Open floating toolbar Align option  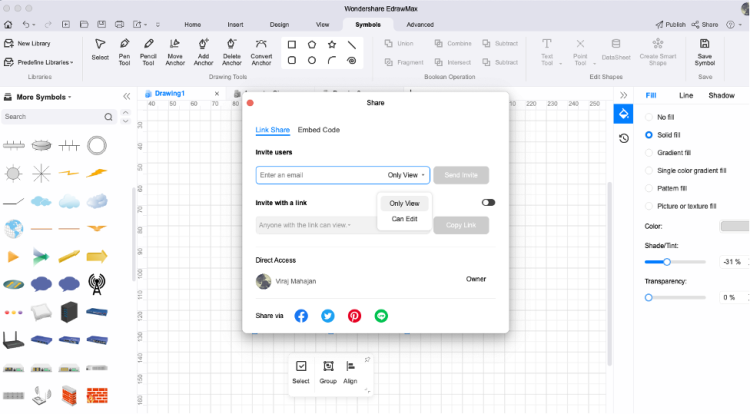pos(350,372)
